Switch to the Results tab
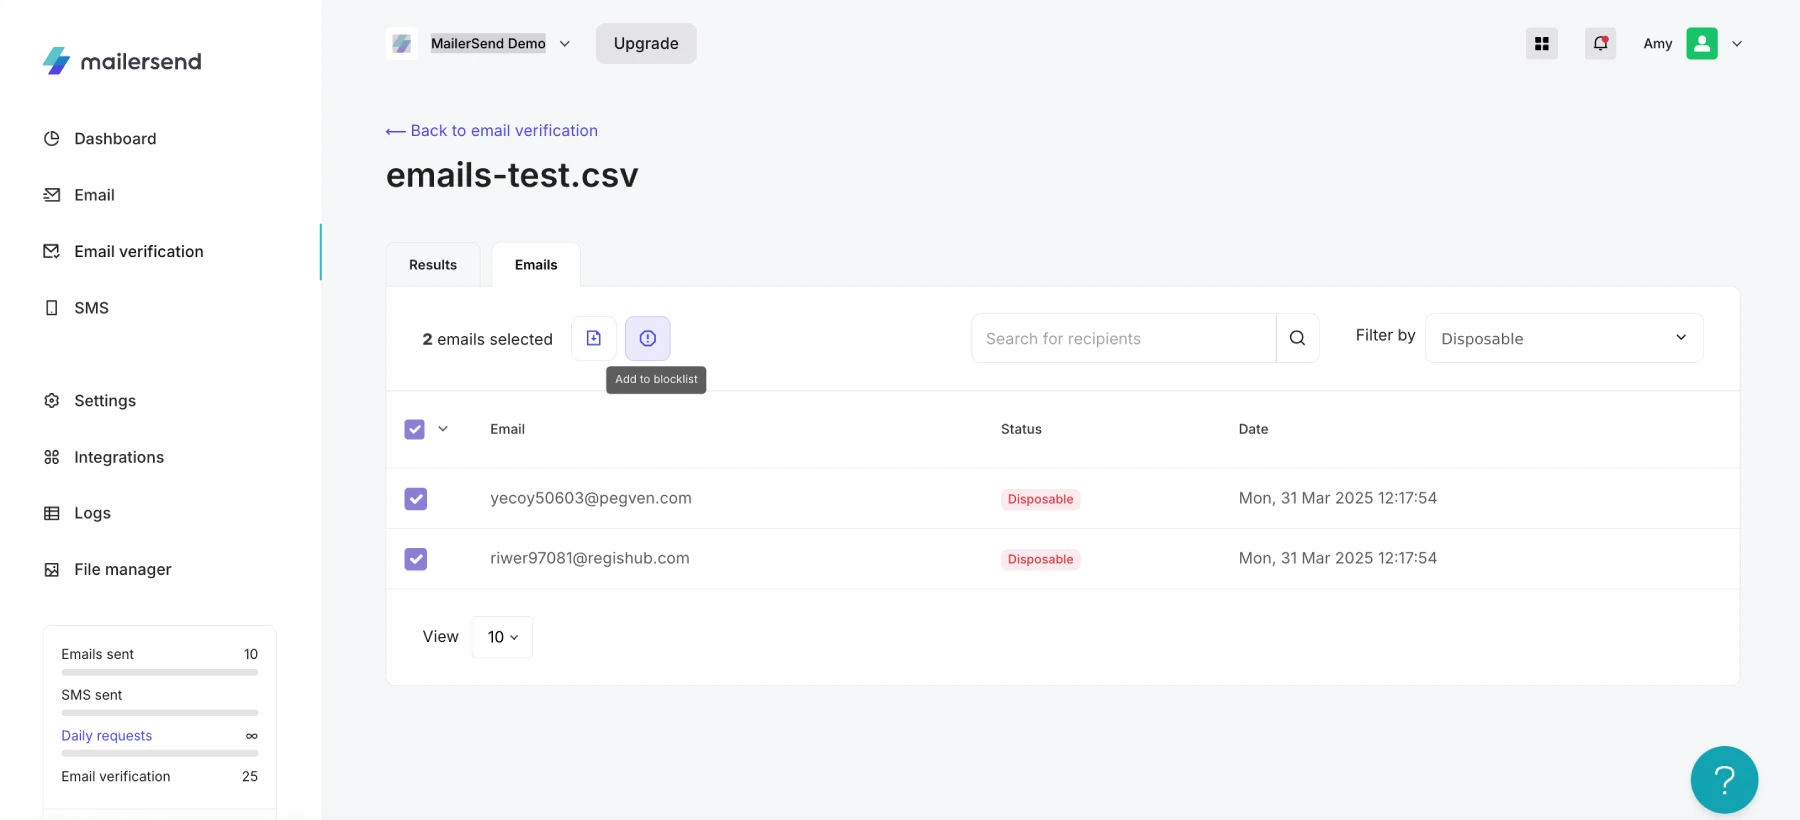 (x=433, y=265)
